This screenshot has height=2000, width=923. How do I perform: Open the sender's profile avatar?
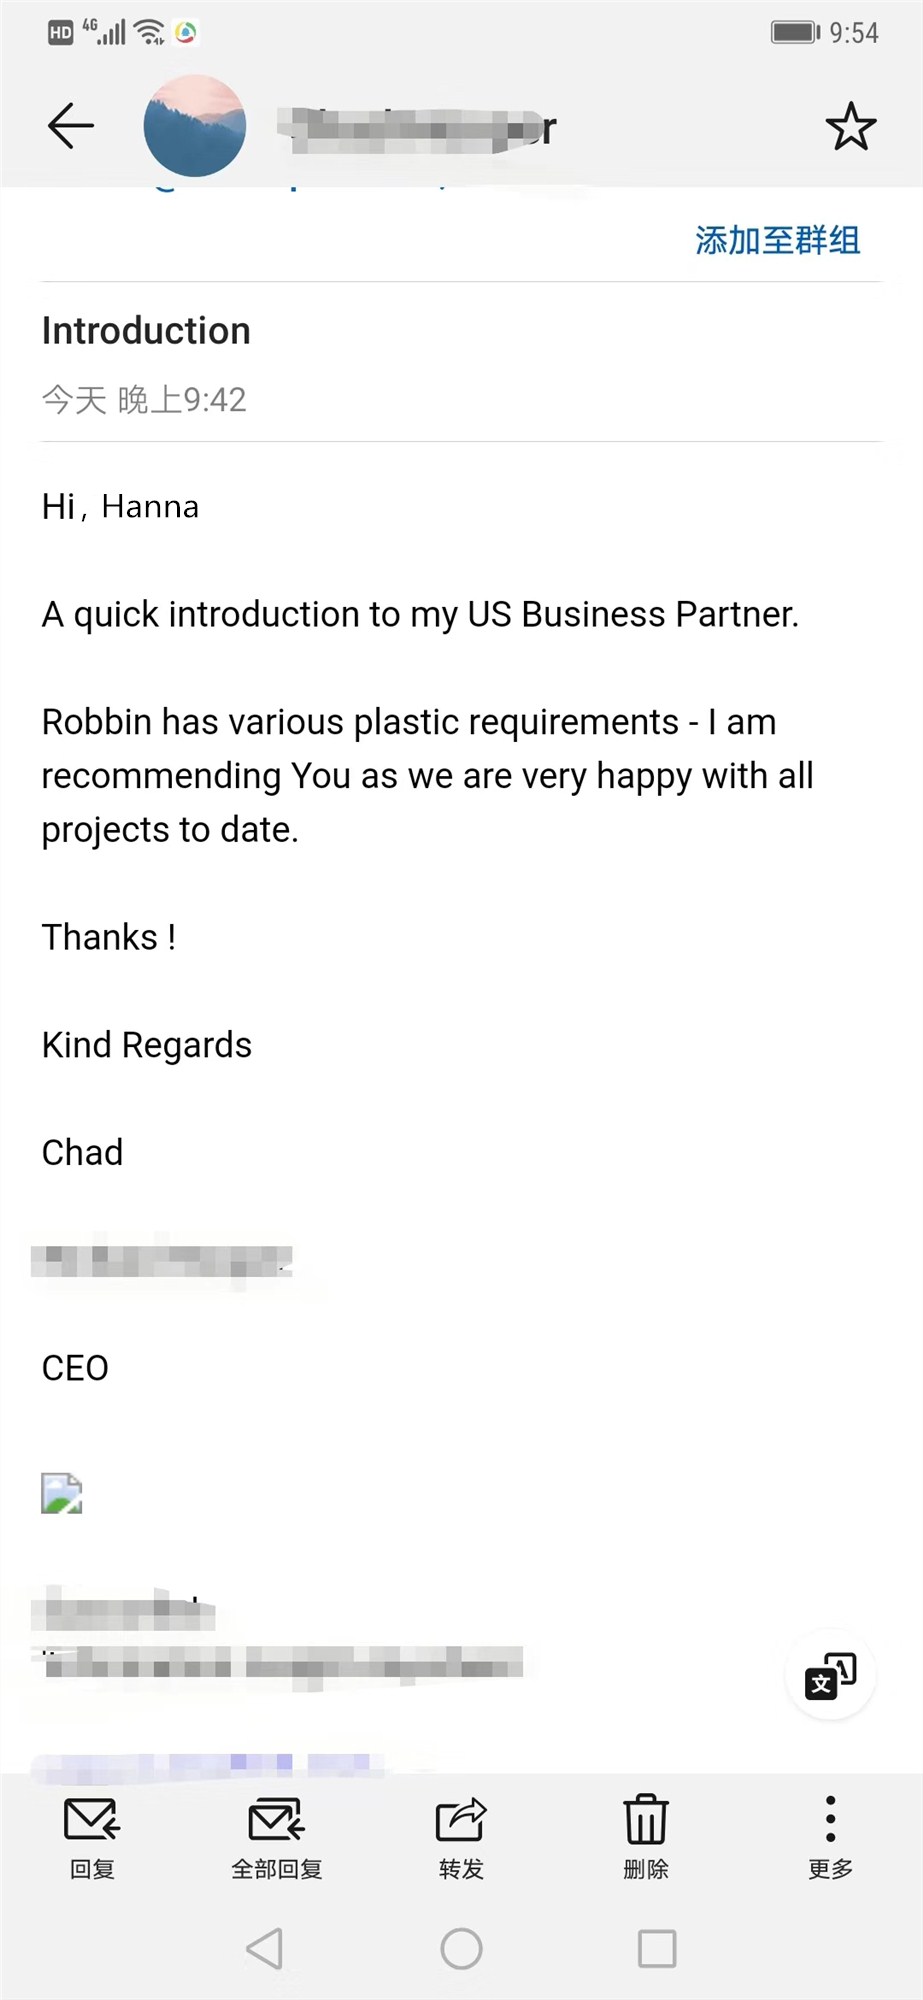[195, 126]
